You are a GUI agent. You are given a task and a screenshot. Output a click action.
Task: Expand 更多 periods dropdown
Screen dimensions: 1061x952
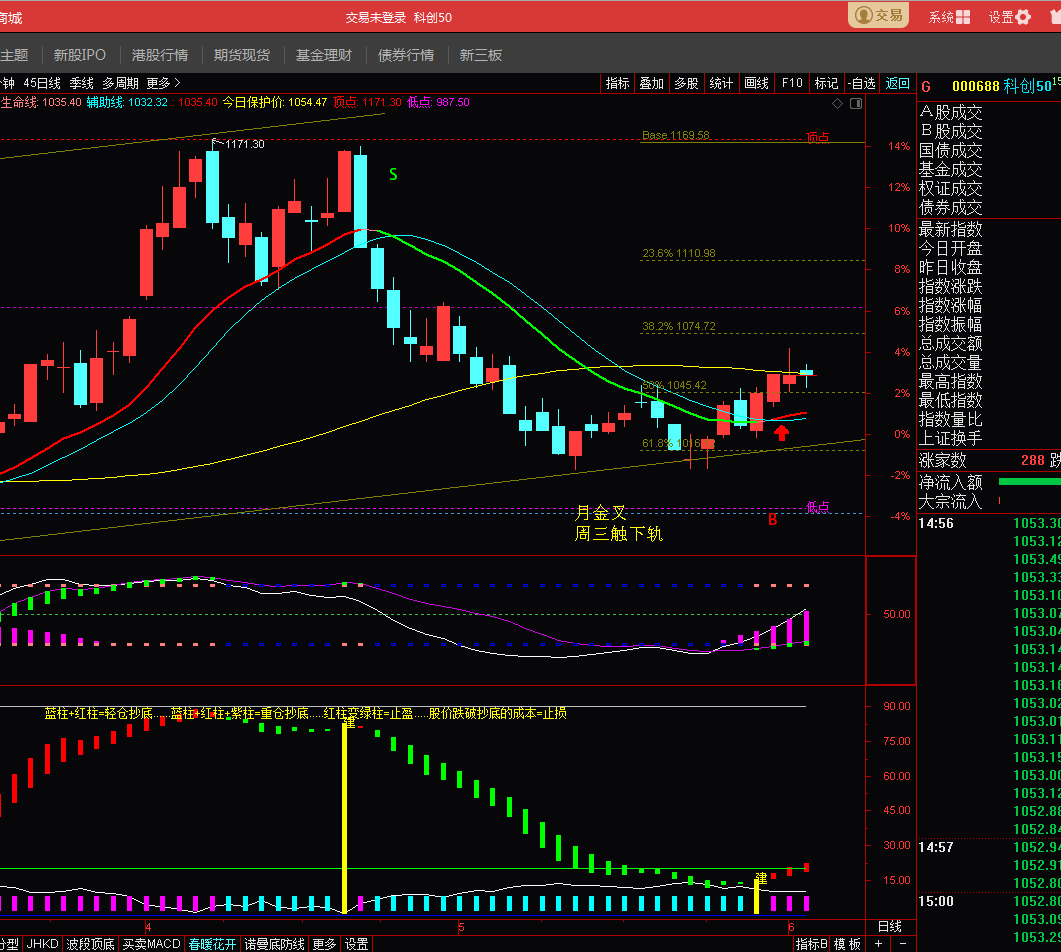pyautogui.click(x=163, y=83)
